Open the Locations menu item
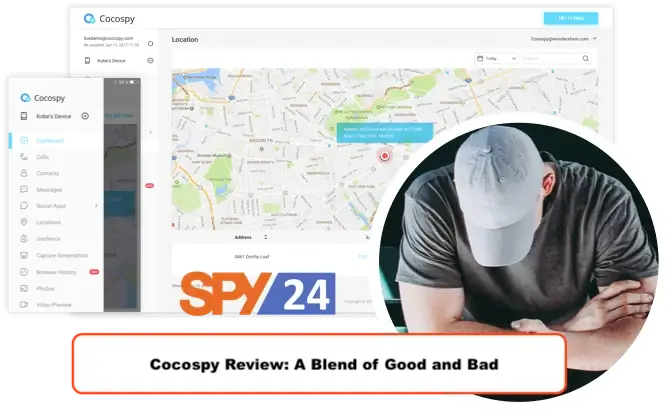The image size is (672, 416). pyautogui.click(x=48, y=222)
